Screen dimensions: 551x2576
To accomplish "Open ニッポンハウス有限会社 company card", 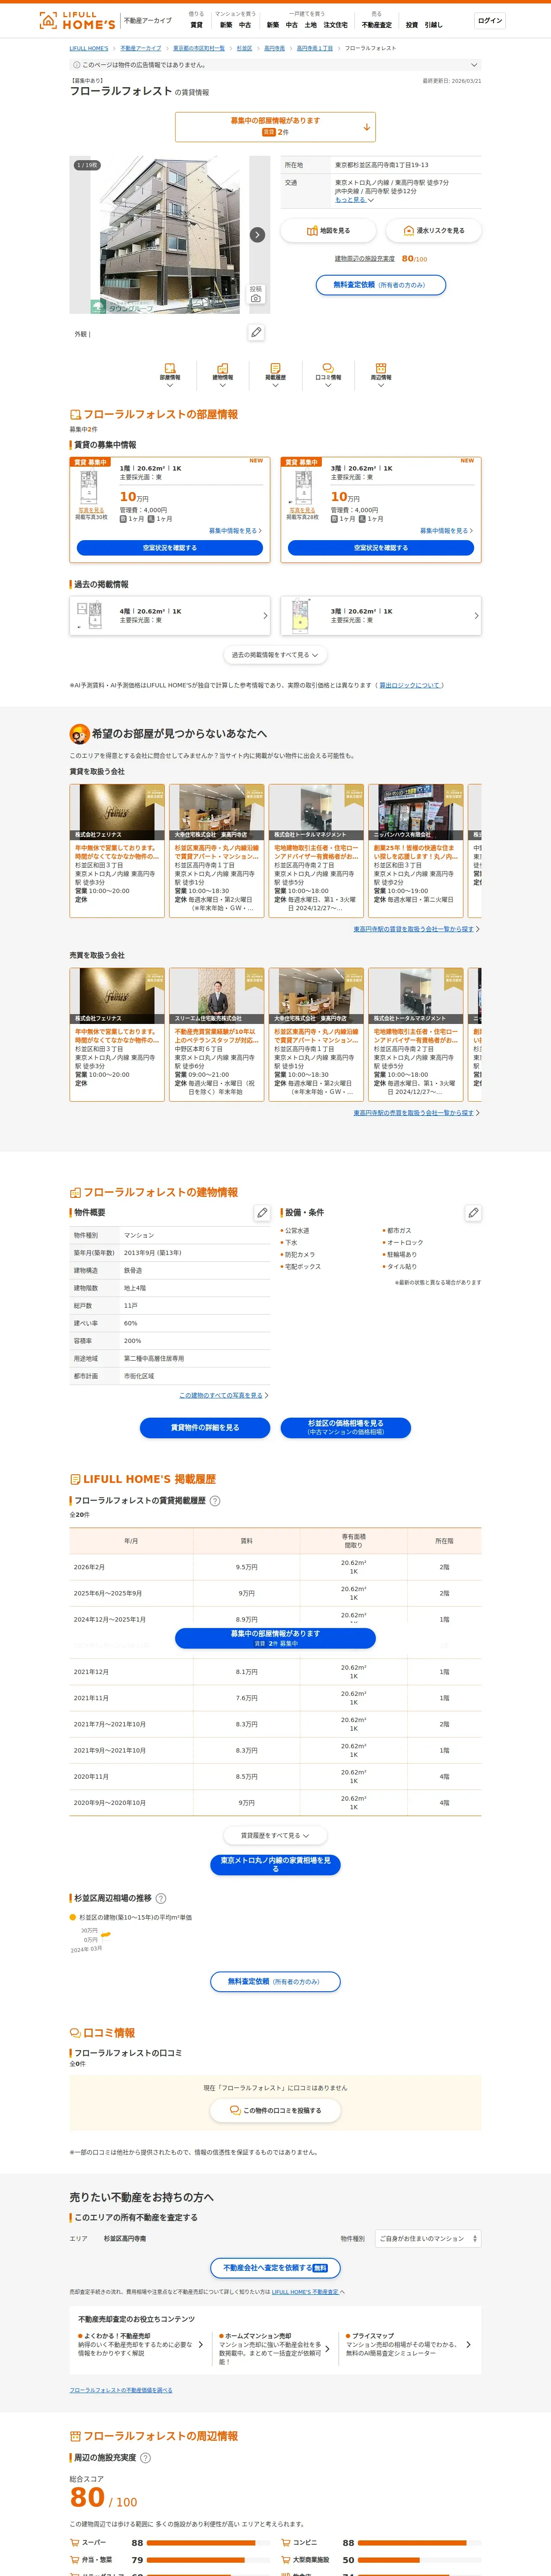I will pos(415,851).
